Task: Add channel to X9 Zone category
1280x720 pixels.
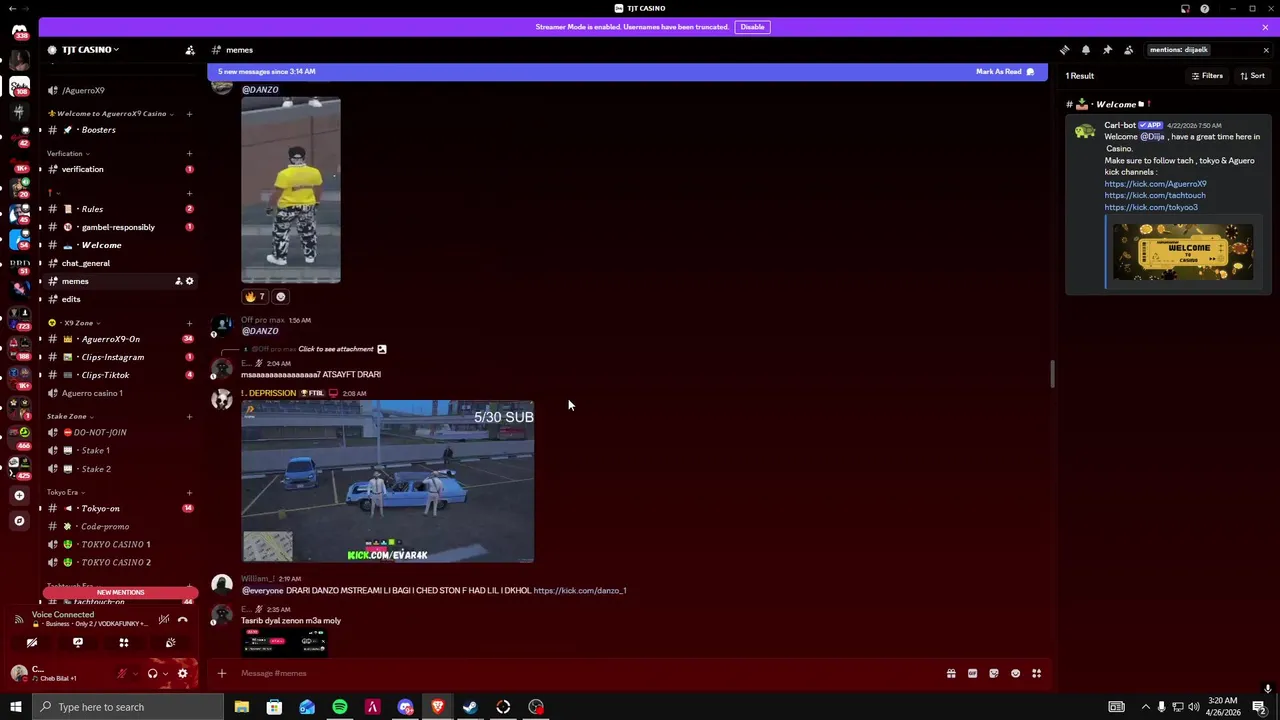Action: [x=189, y=323]
